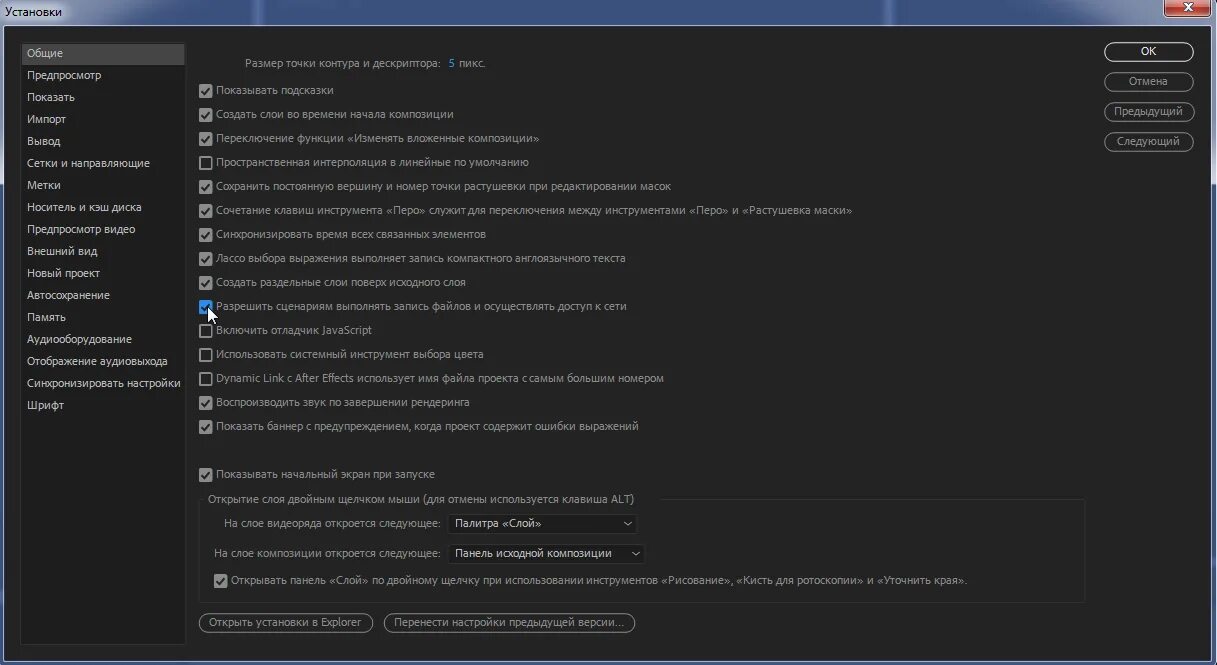The width and height of the screenshot is (1217, 665).
Task: Open the «Показать» settings category
Action: coord(103,97)
